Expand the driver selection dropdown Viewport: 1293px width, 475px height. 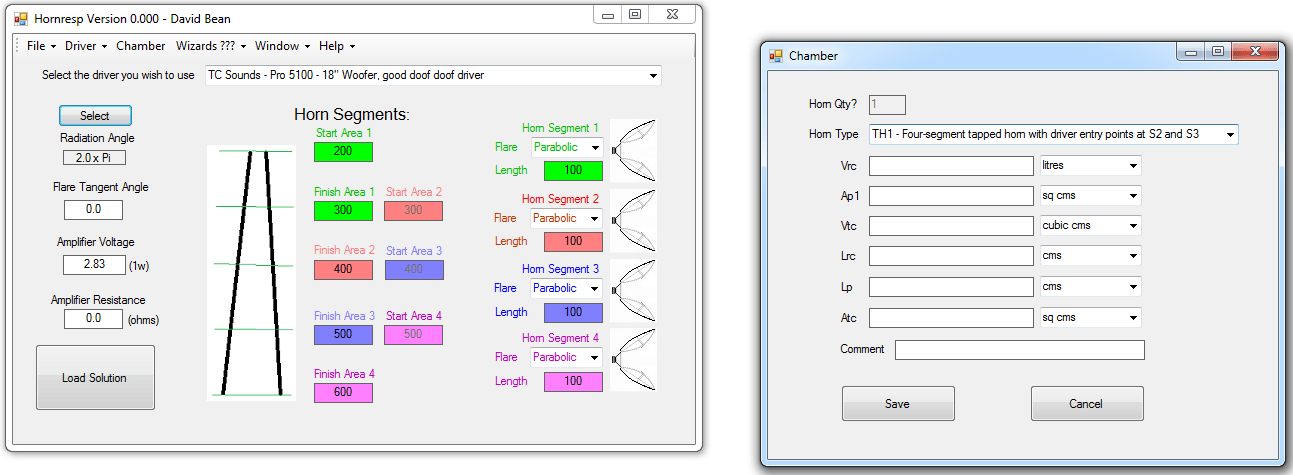coord(653,75)
